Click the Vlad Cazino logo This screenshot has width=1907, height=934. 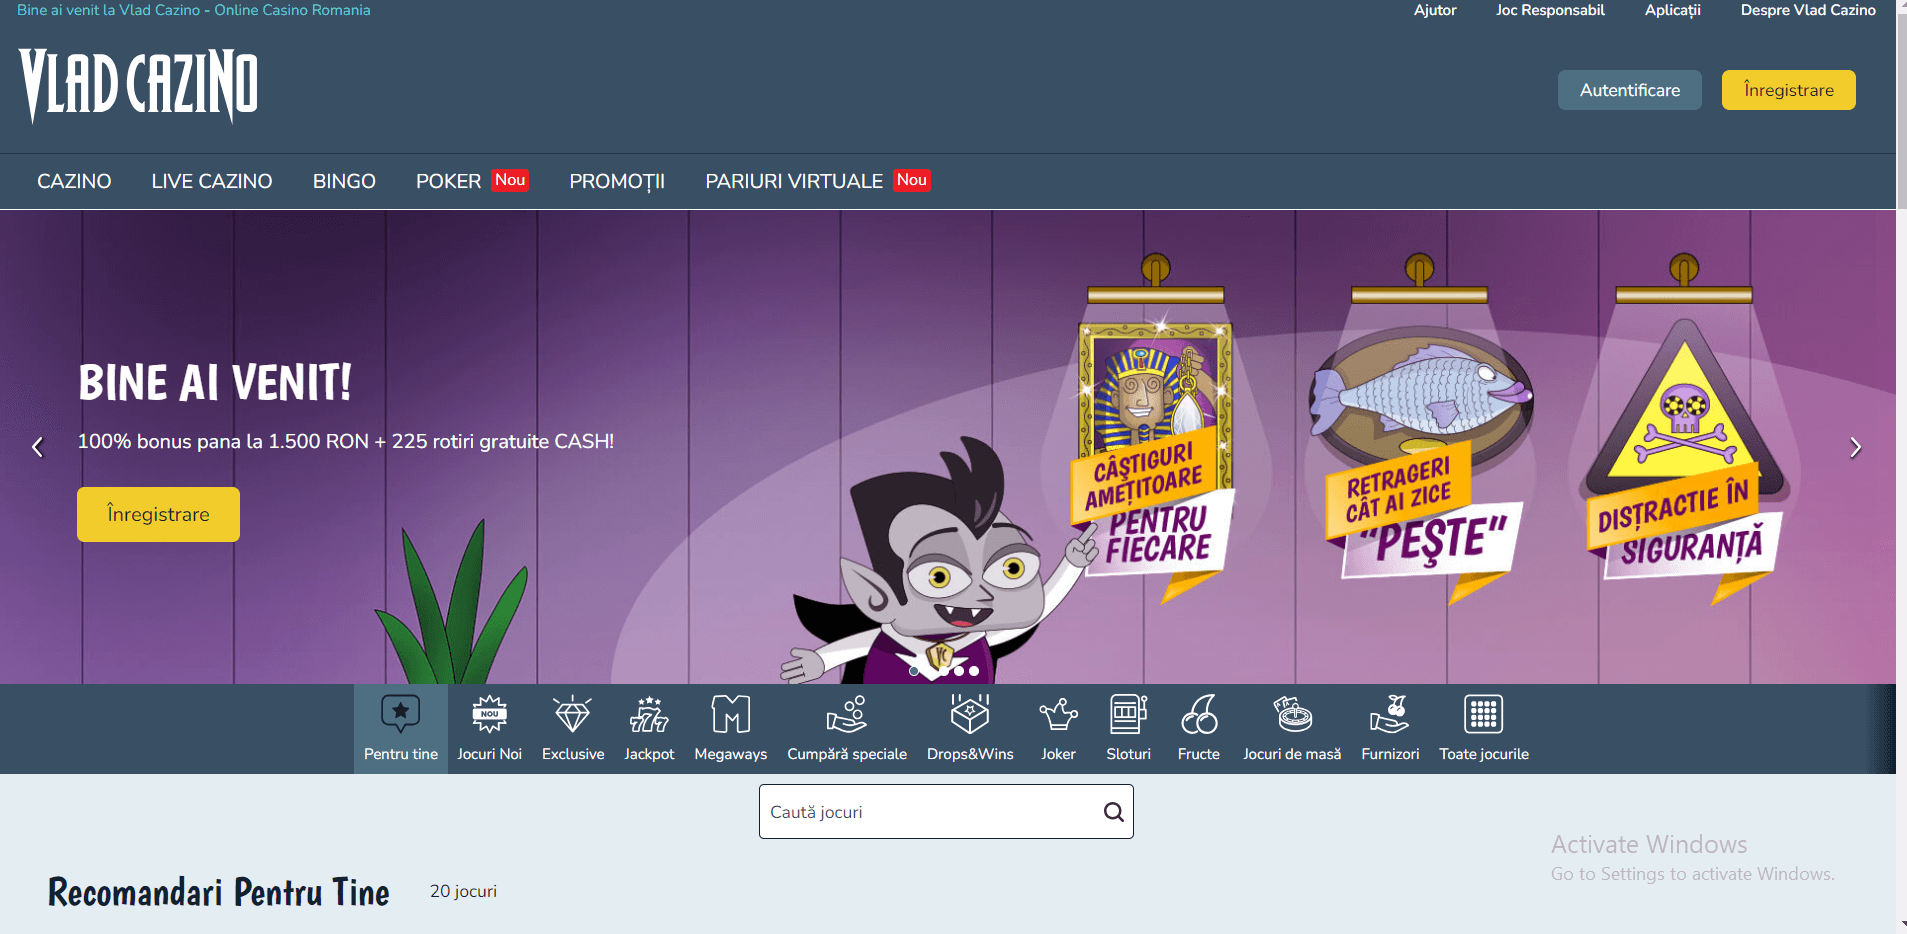(x=138, y=85)
